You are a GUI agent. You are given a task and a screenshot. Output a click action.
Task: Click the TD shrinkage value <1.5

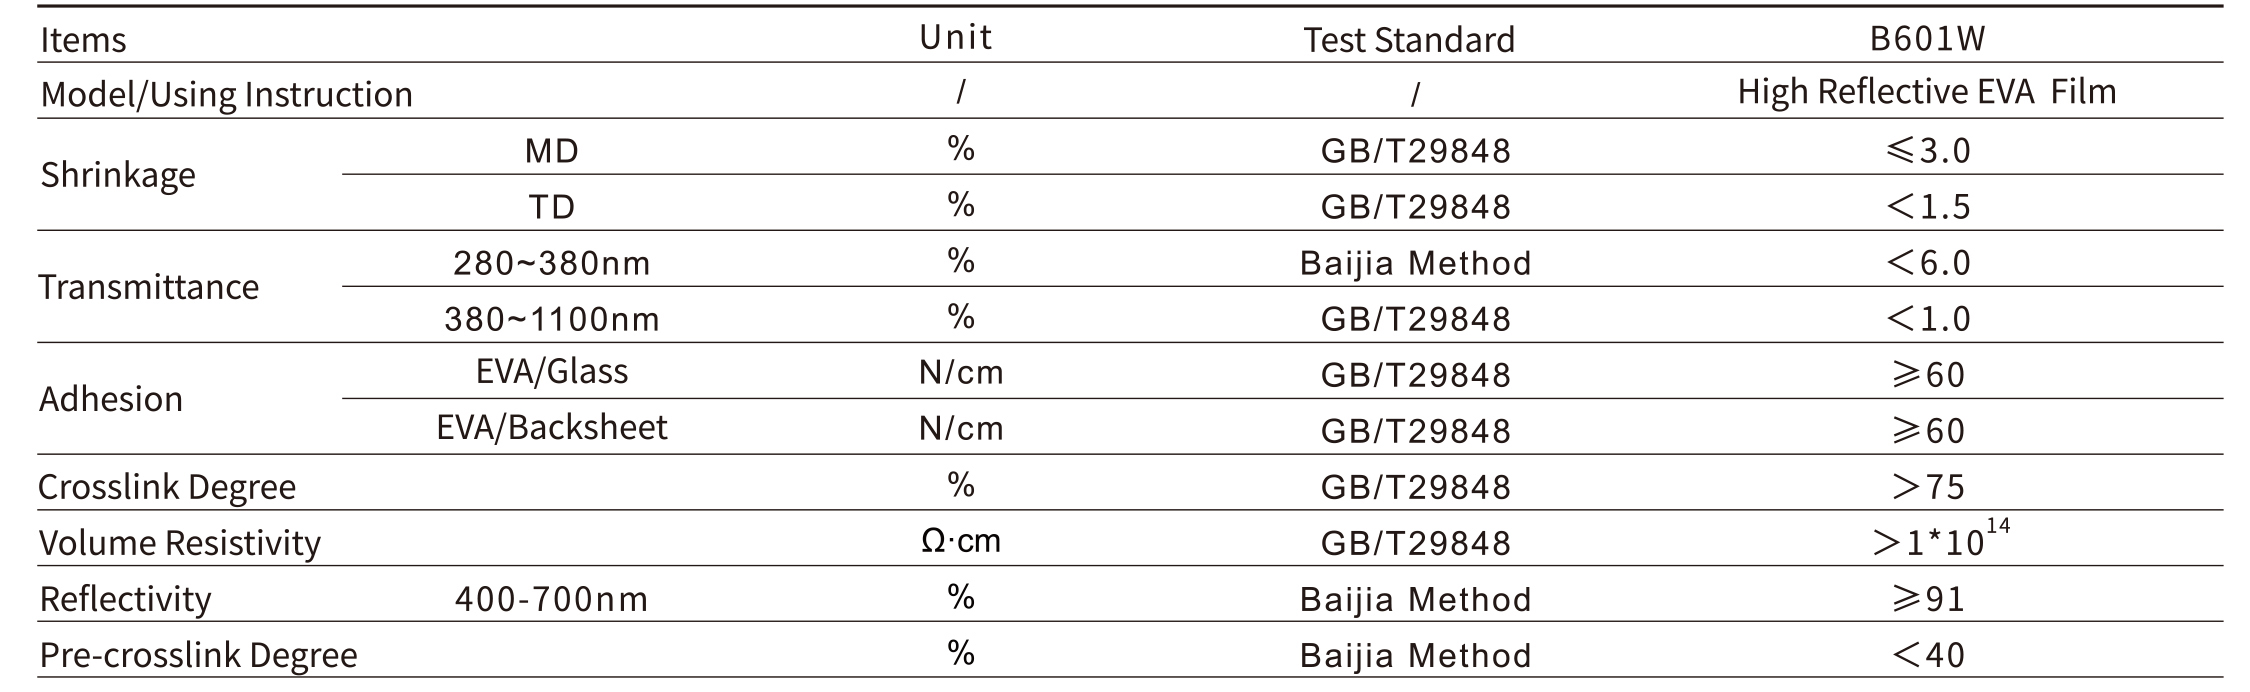[x=1927, y=207]
